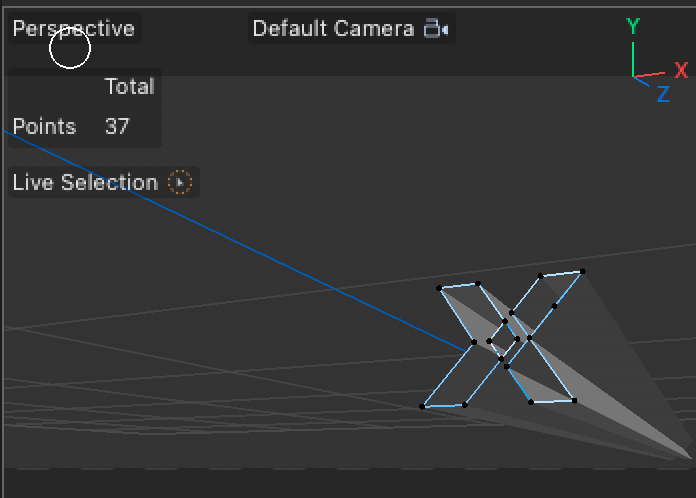Select the upper-left outermost point of X shape
Image resolution: width=696 pixels, height=498 pixels.
[x=440, y=288]
